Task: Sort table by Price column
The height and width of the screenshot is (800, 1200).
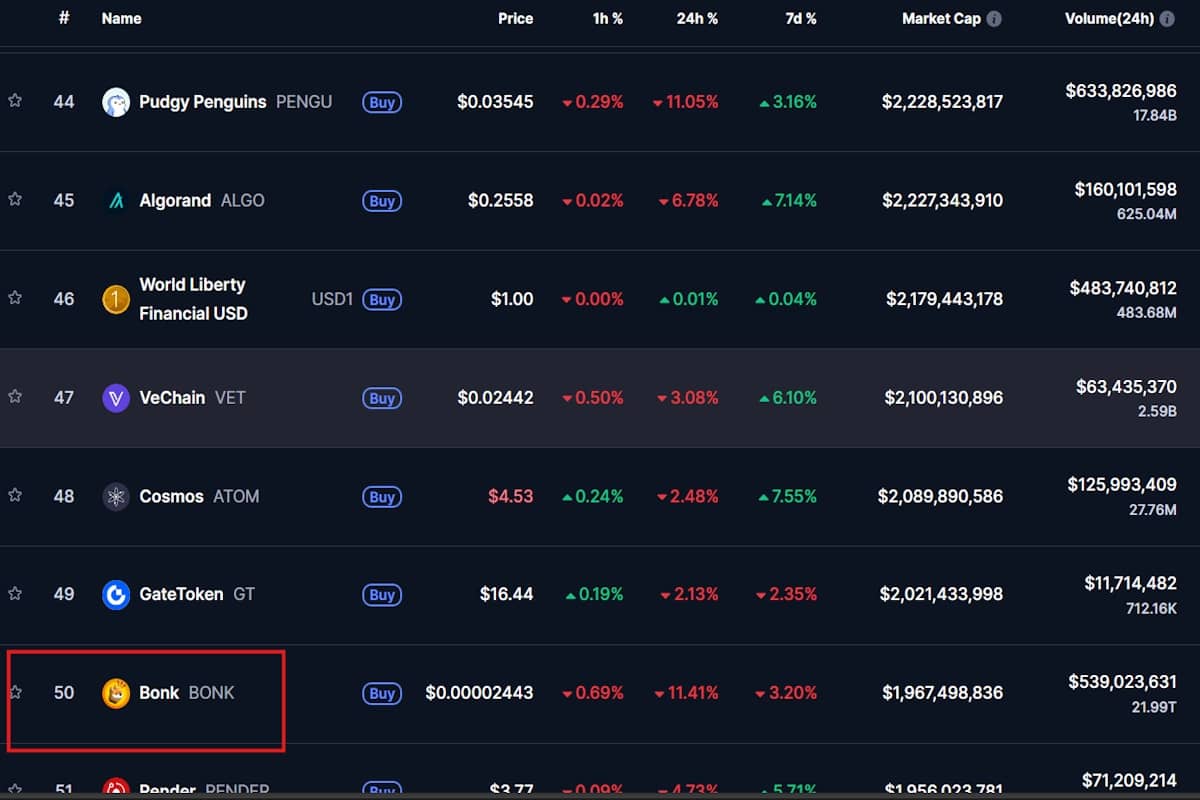Action: pos(516,18)
